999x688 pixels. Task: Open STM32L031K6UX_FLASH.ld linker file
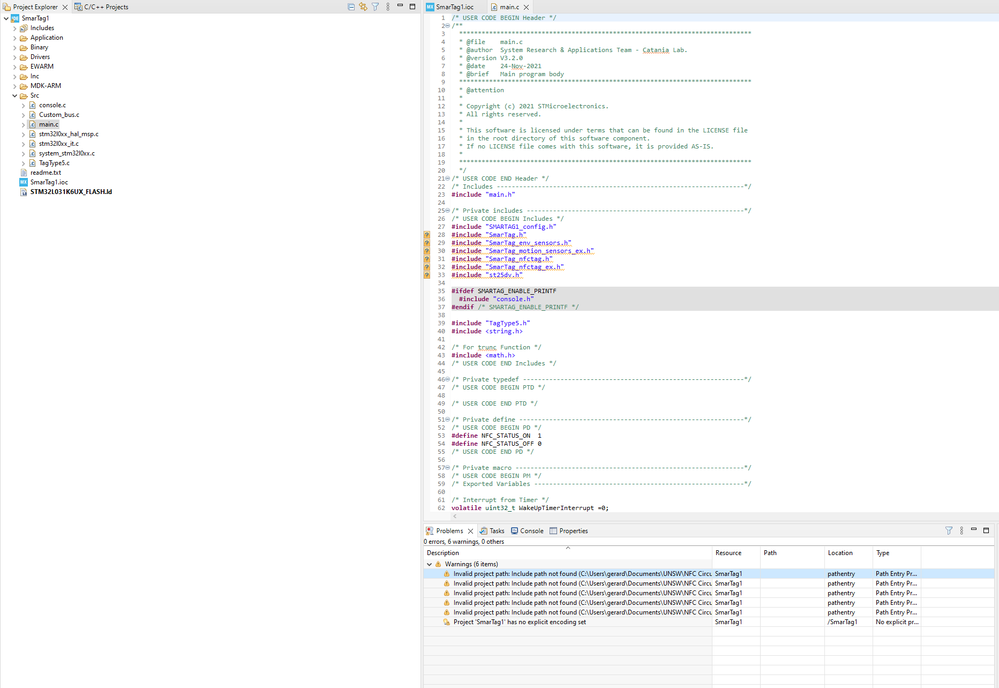[70, 192]
